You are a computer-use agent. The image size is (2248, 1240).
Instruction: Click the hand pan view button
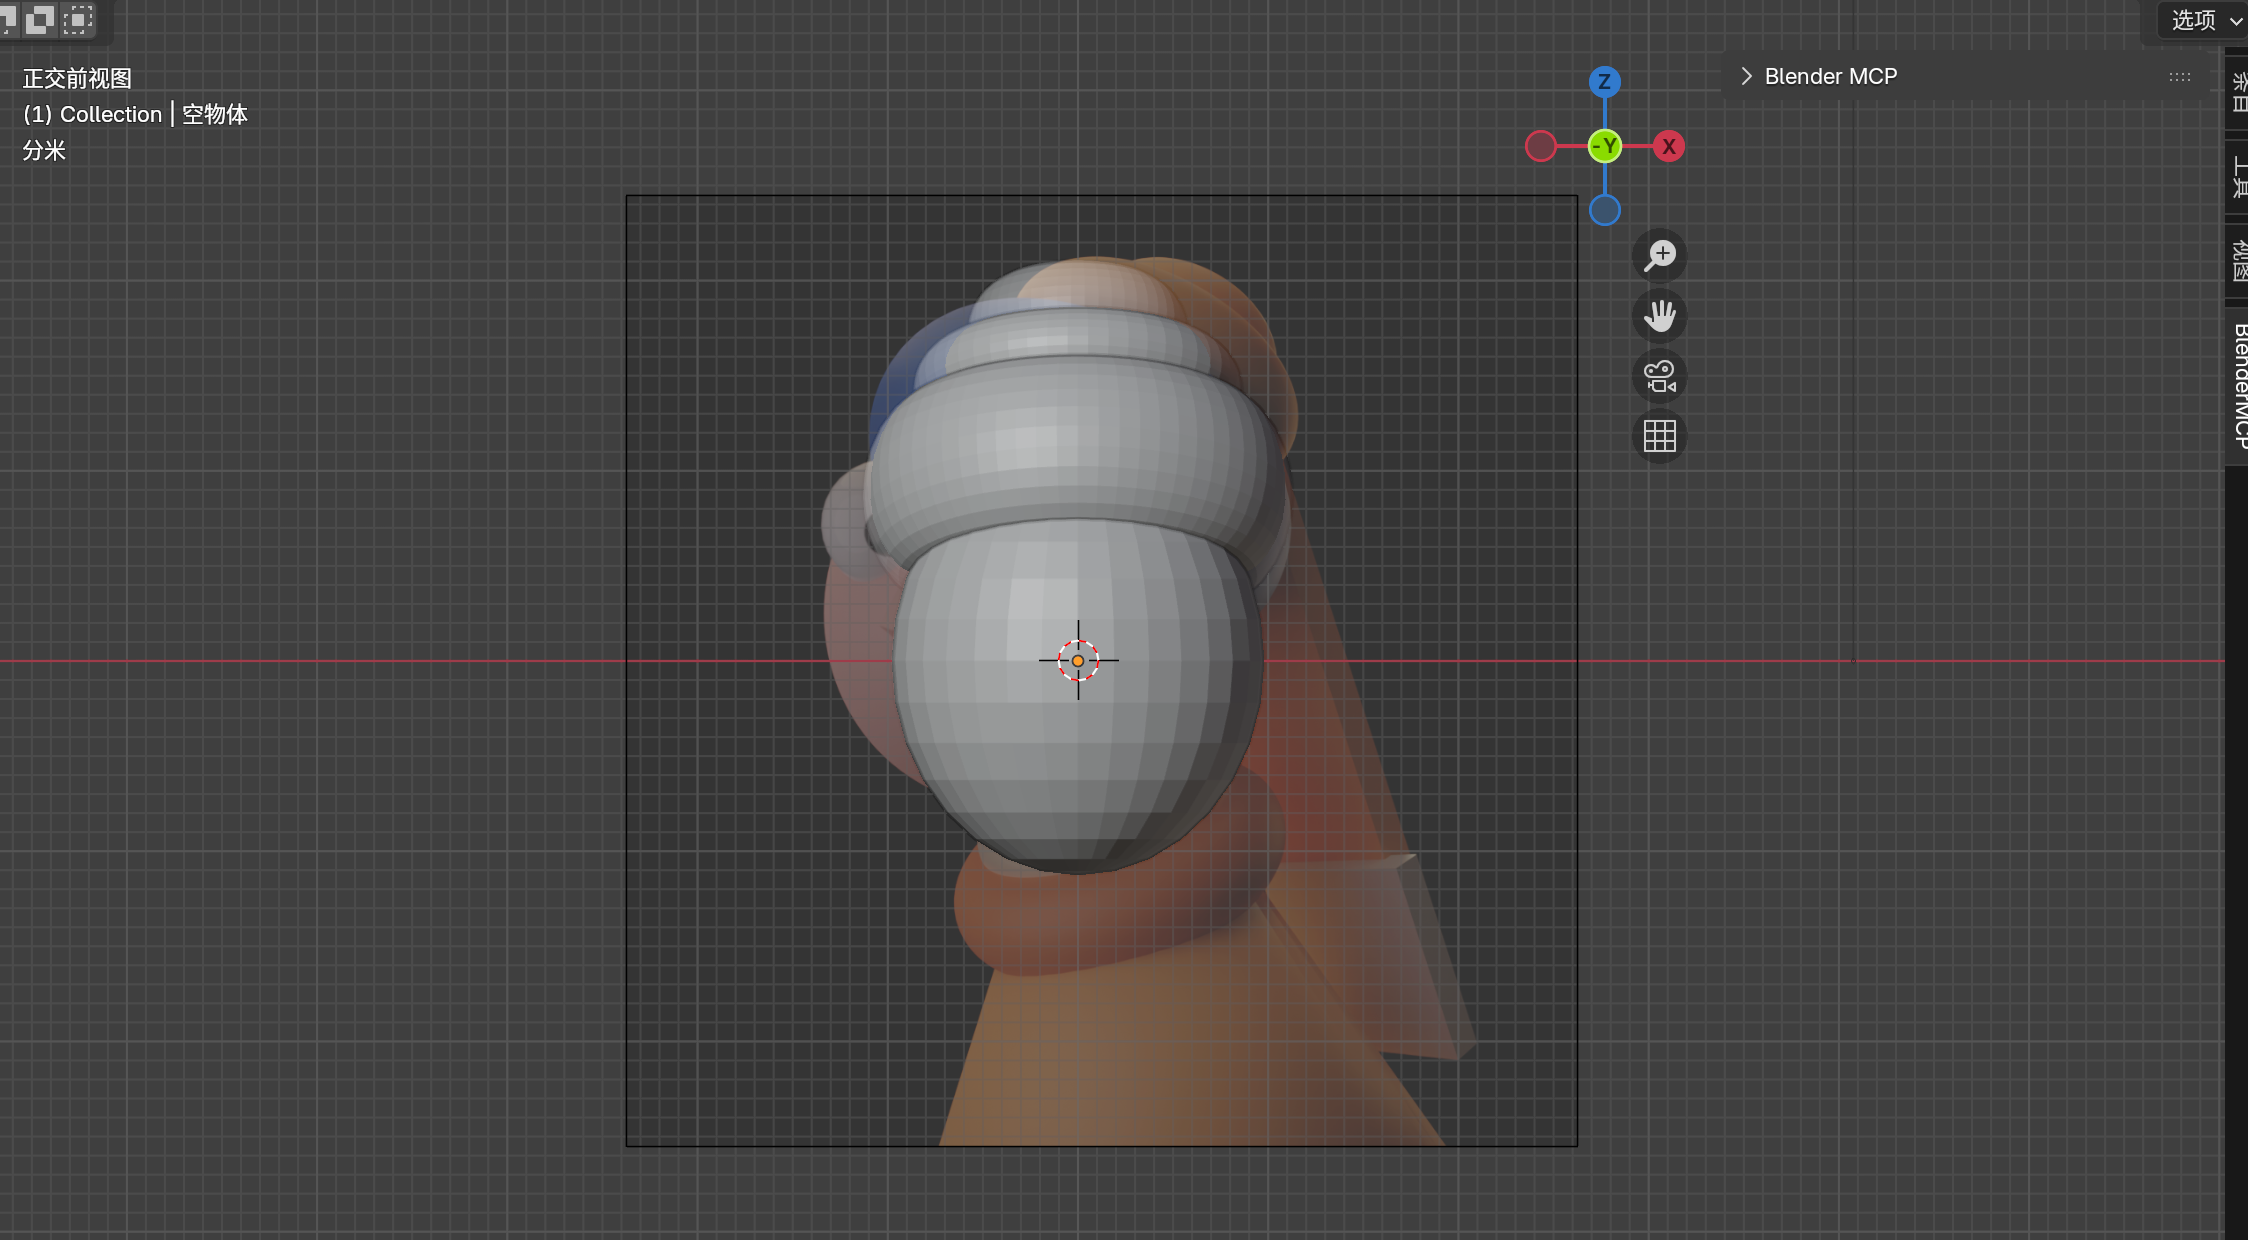coord(1659,316)
